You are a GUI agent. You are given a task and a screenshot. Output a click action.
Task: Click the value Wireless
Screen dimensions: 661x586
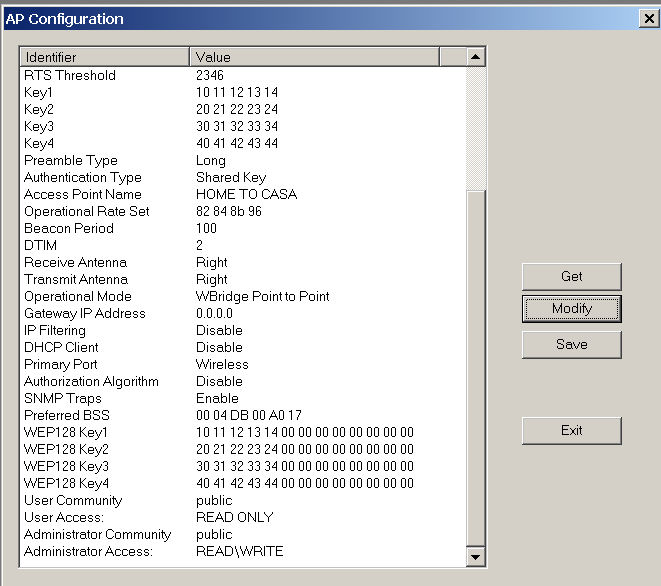222,364
